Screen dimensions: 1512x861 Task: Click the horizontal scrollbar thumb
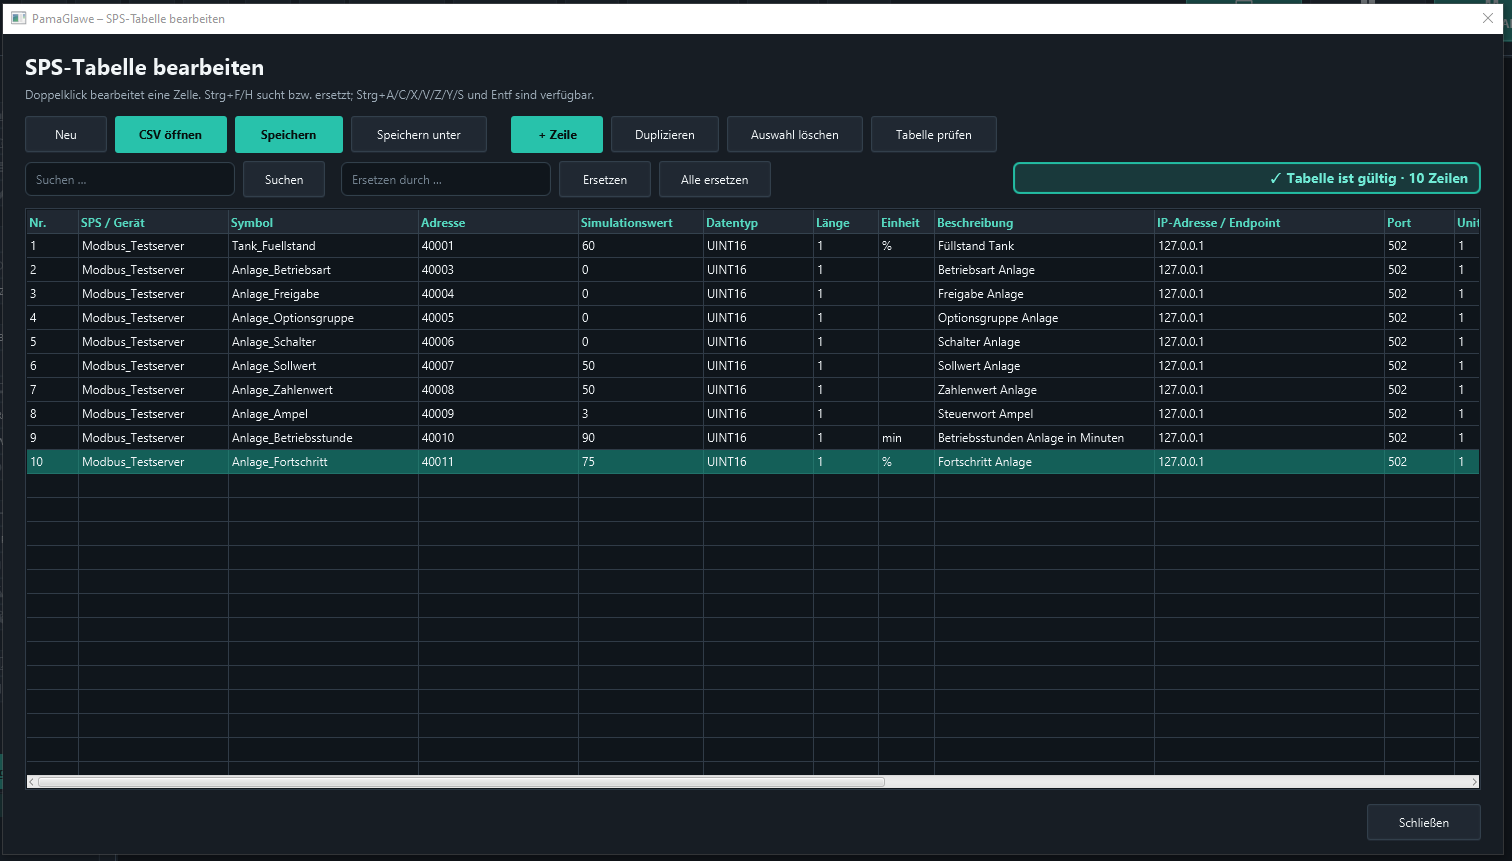[461, 782]
